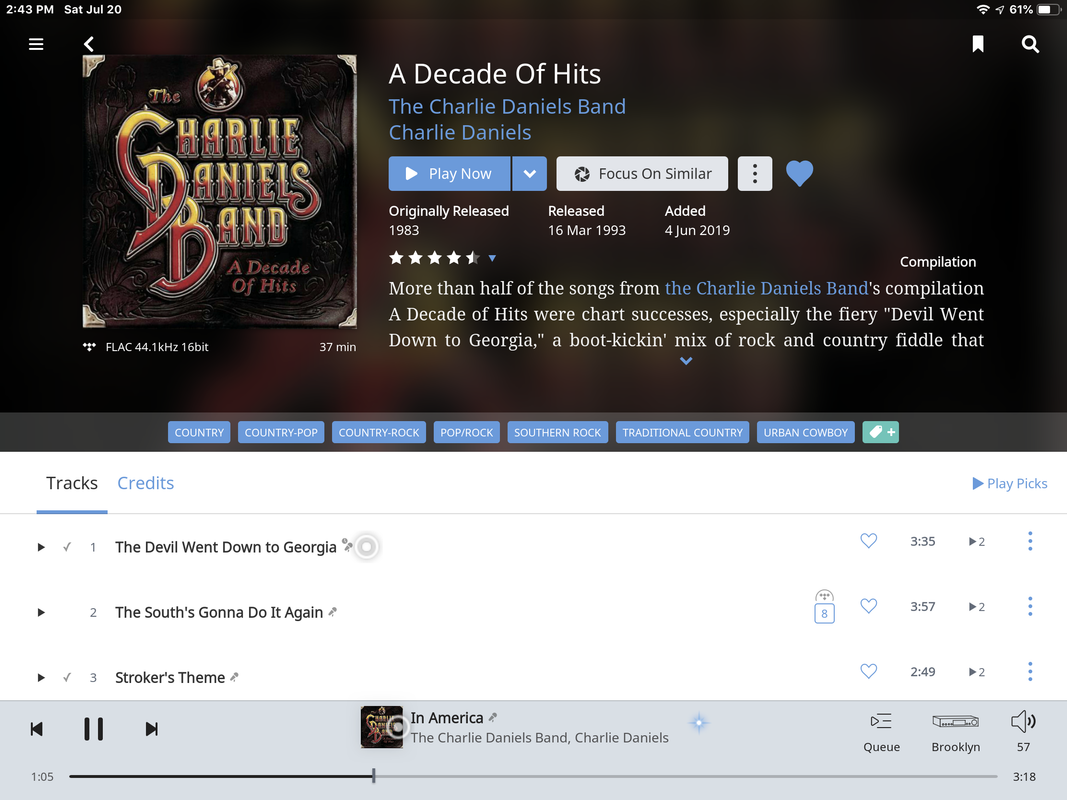1067x800 pixels.
Task: Select The Devil Went Down to Georgia title
Action: (x=226, y=547)
